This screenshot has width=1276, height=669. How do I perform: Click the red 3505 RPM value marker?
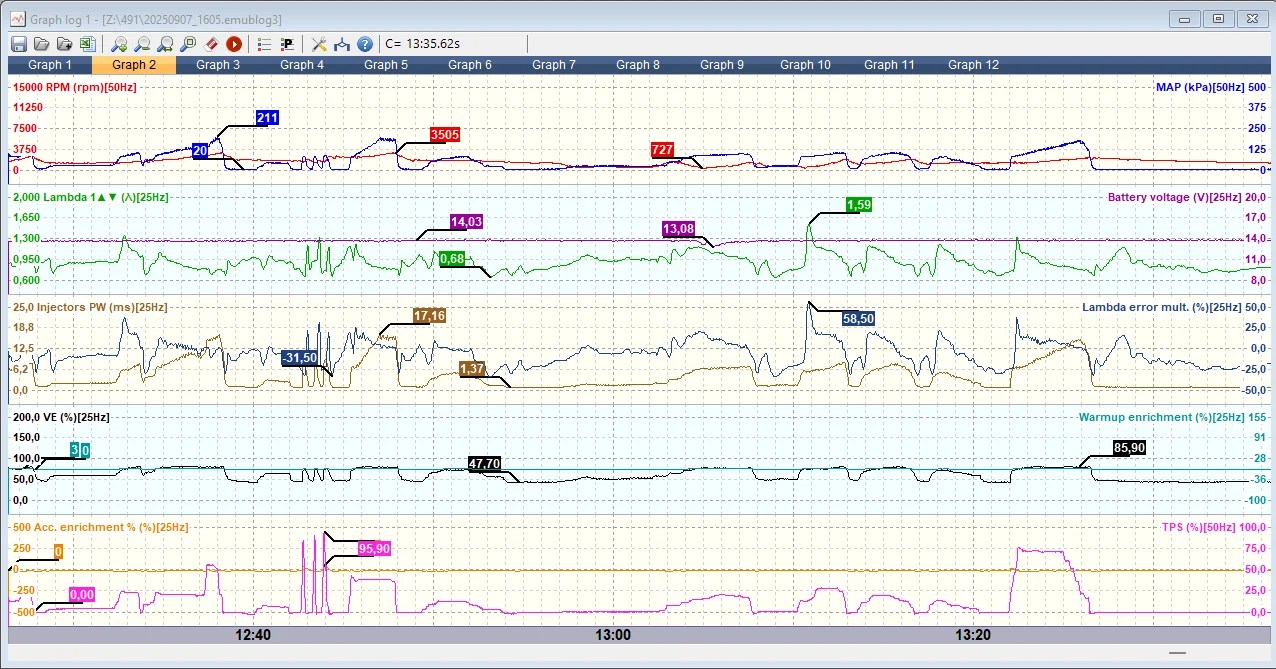click(x=445, y=134)
